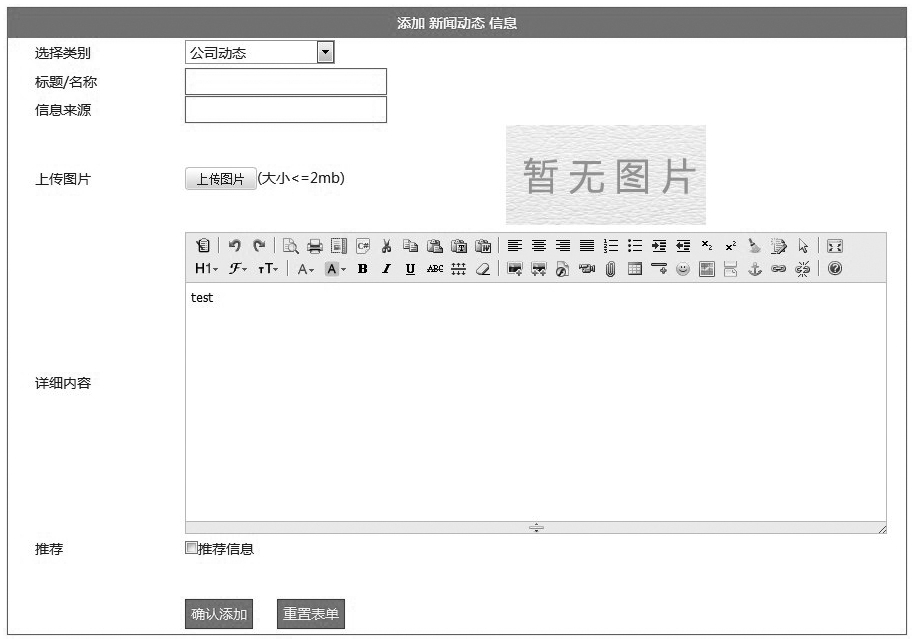Insert a single image into editor
Viewport: 913px width, 643px height.
point(515,268)
